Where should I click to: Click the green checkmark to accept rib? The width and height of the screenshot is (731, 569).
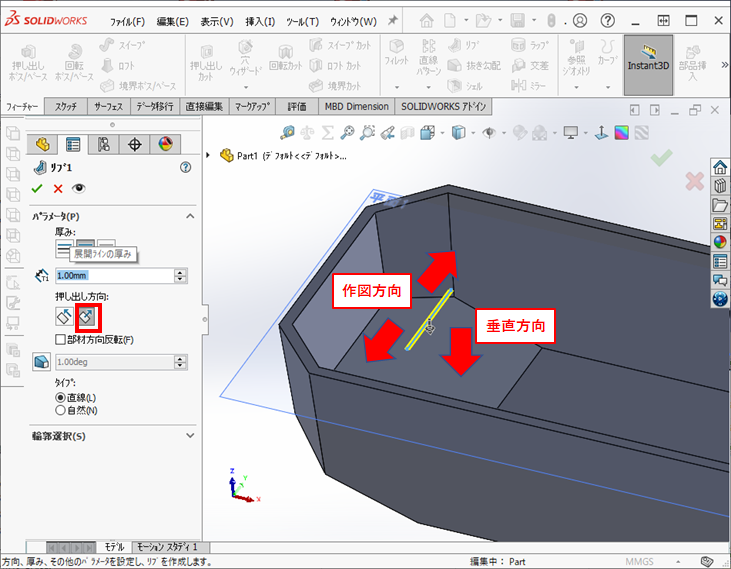37,188
